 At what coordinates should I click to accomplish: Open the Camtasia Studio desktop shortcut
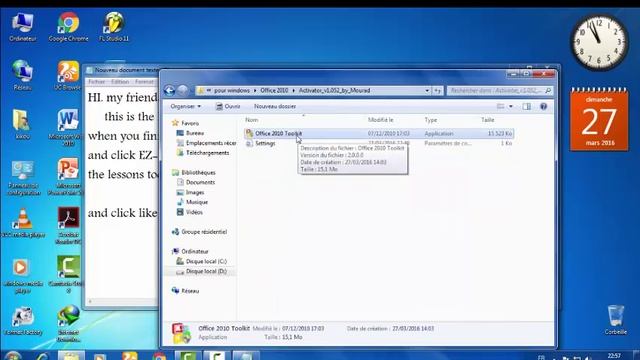(68, 274)
